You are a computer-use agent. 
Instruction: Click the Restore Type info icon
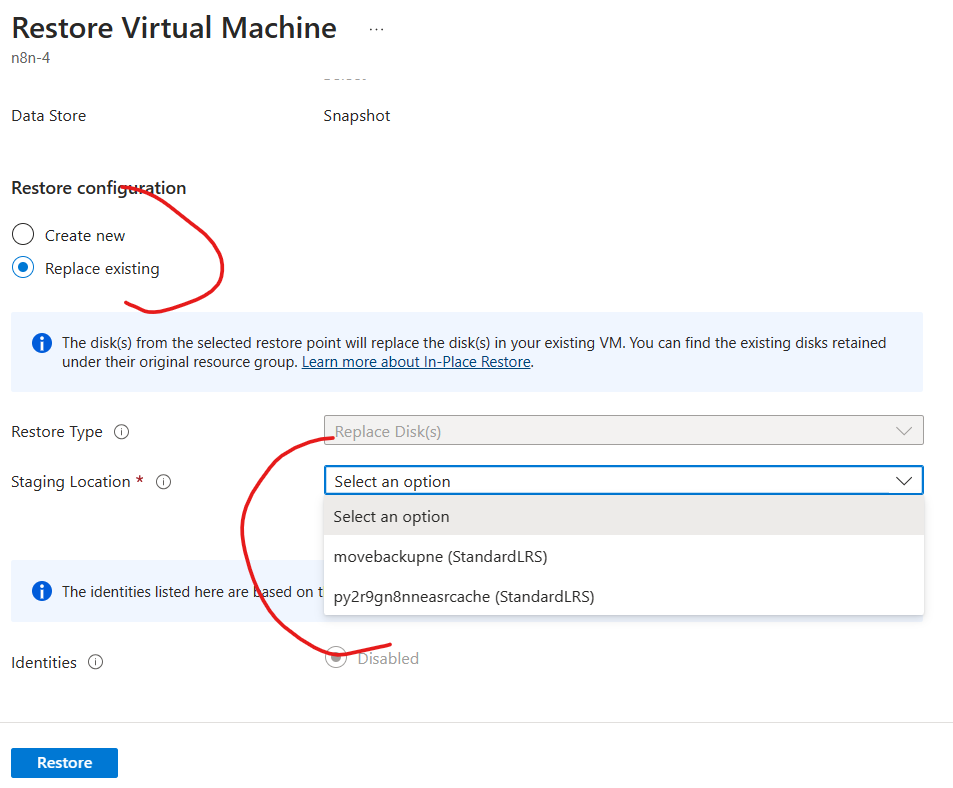[x=122, y=432]
